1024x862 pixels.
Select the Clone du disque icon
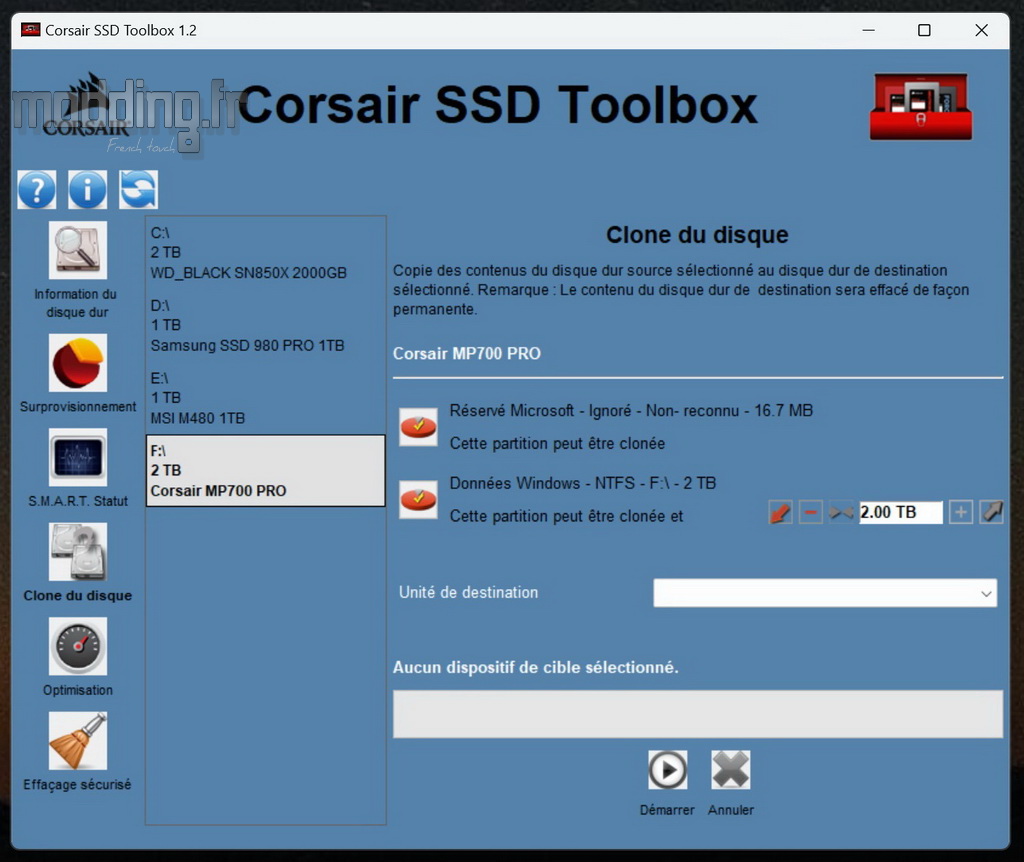[78, 552]
